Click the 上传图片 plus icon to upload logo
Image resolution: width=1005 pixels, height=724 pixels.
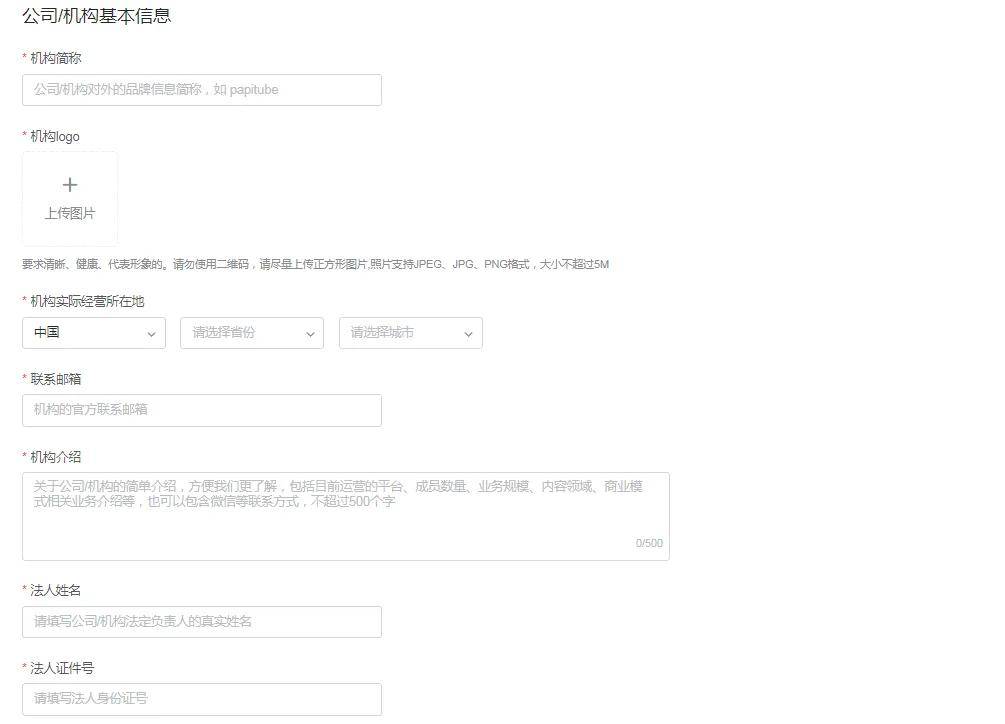(69, 185)
